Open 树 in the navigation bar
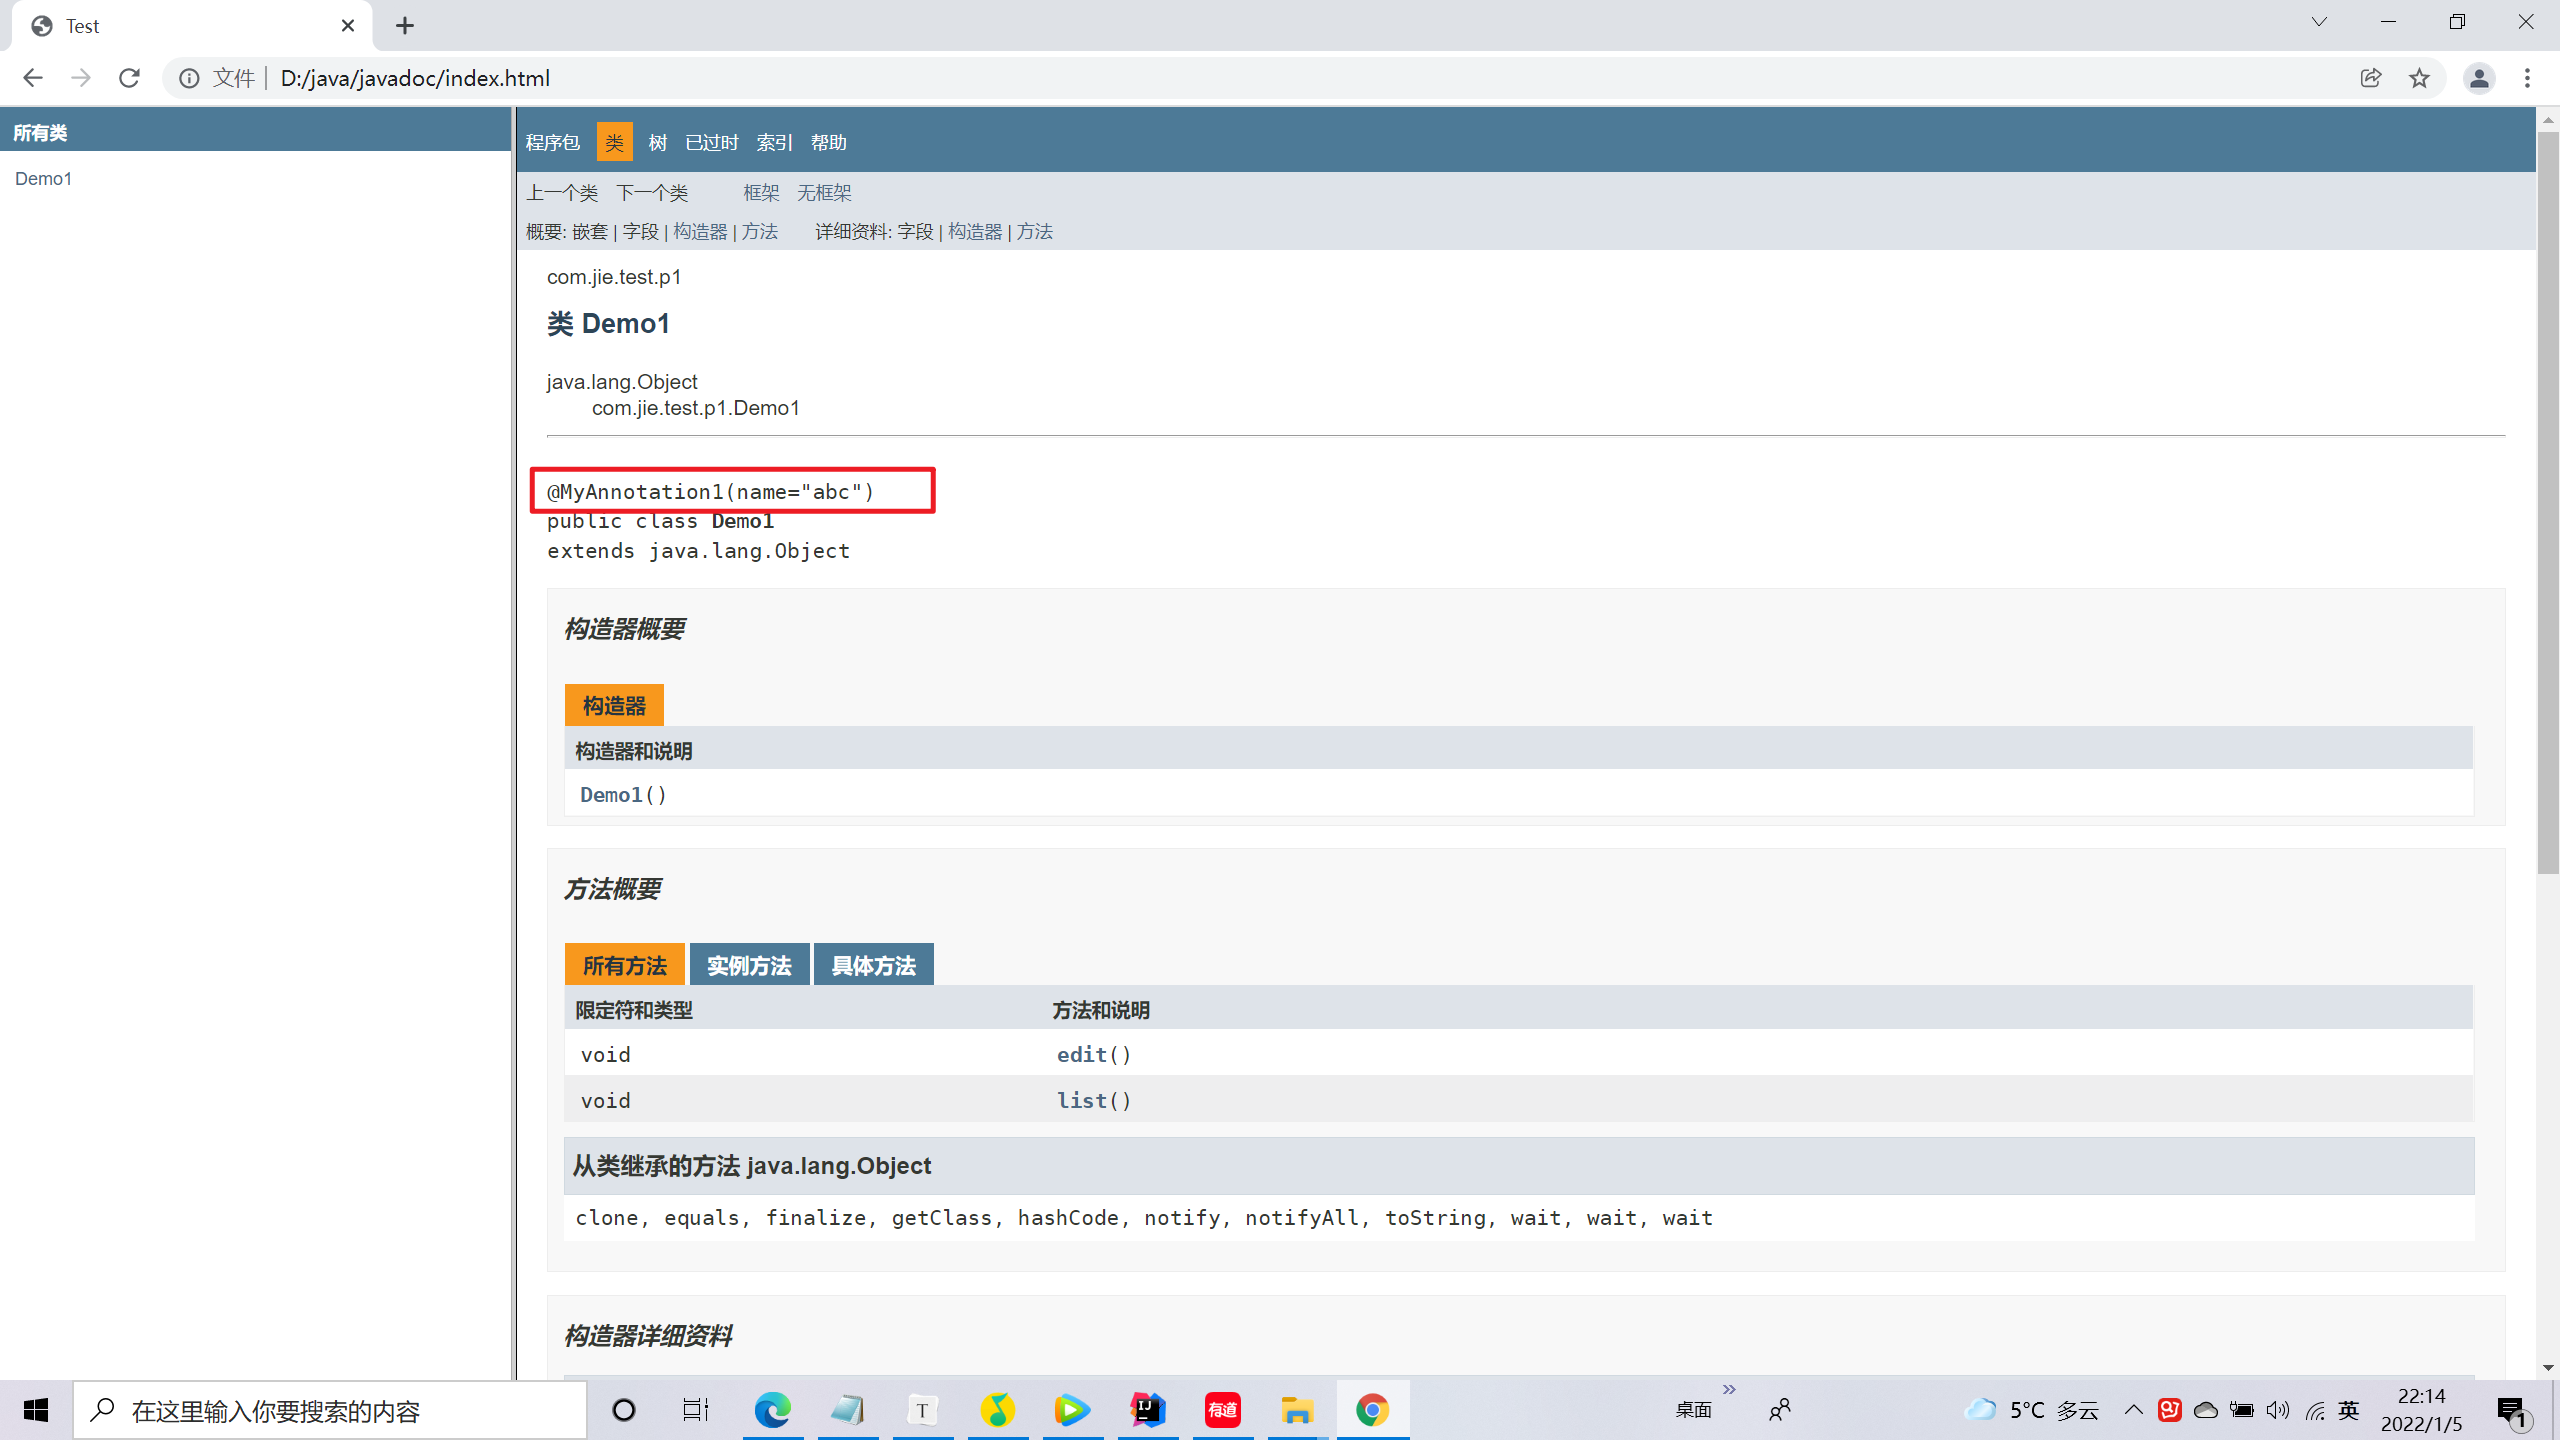Image resolution: width=2560 pixels, height=1440 pixels. point(657,142)
